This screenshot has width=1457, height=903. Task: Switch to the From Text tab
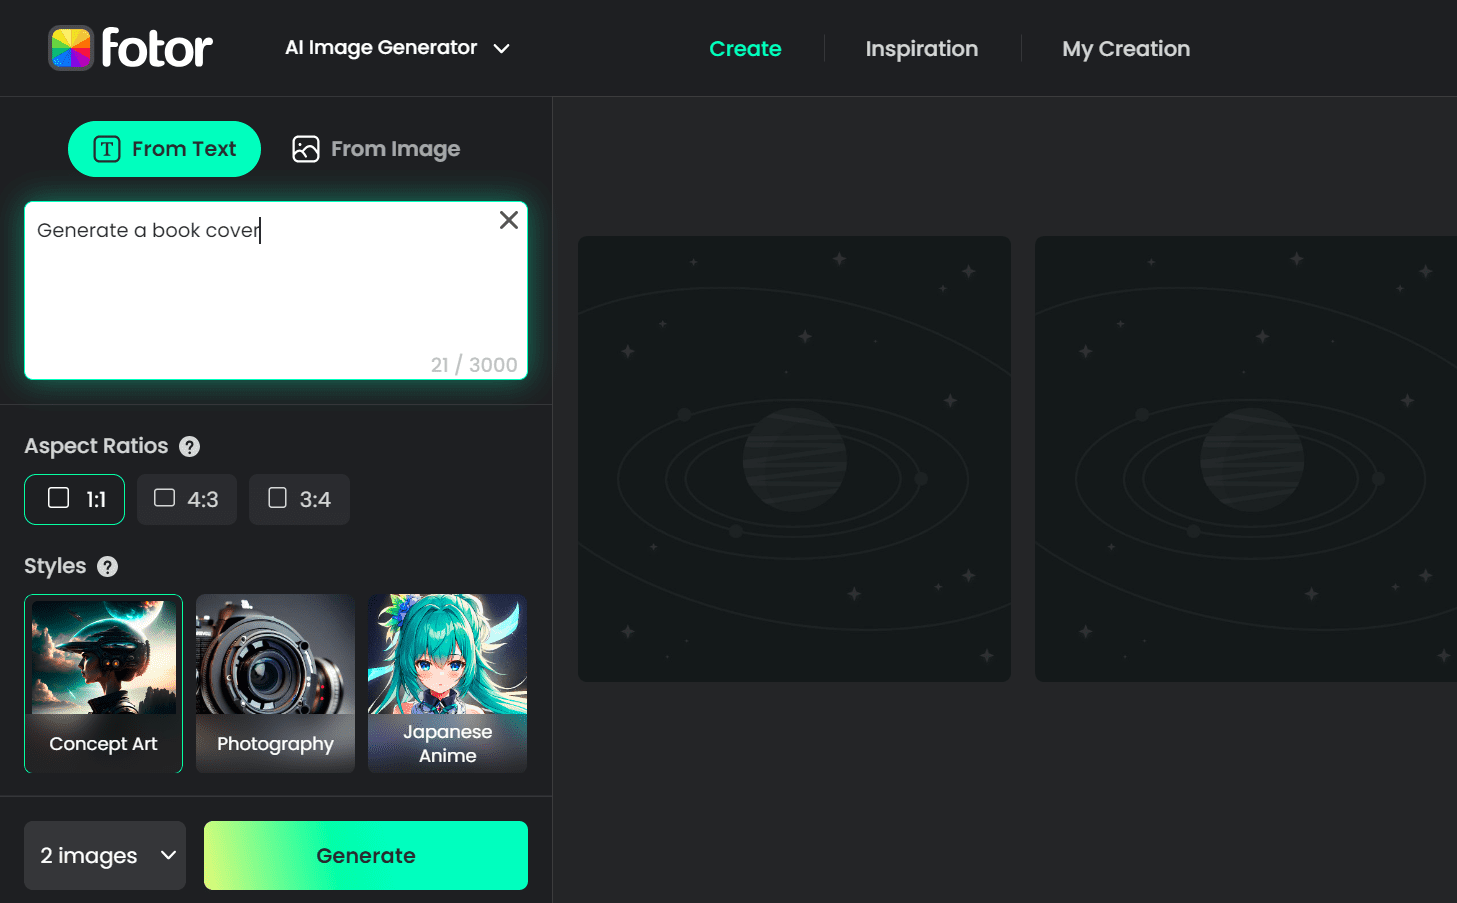[164, 149]
